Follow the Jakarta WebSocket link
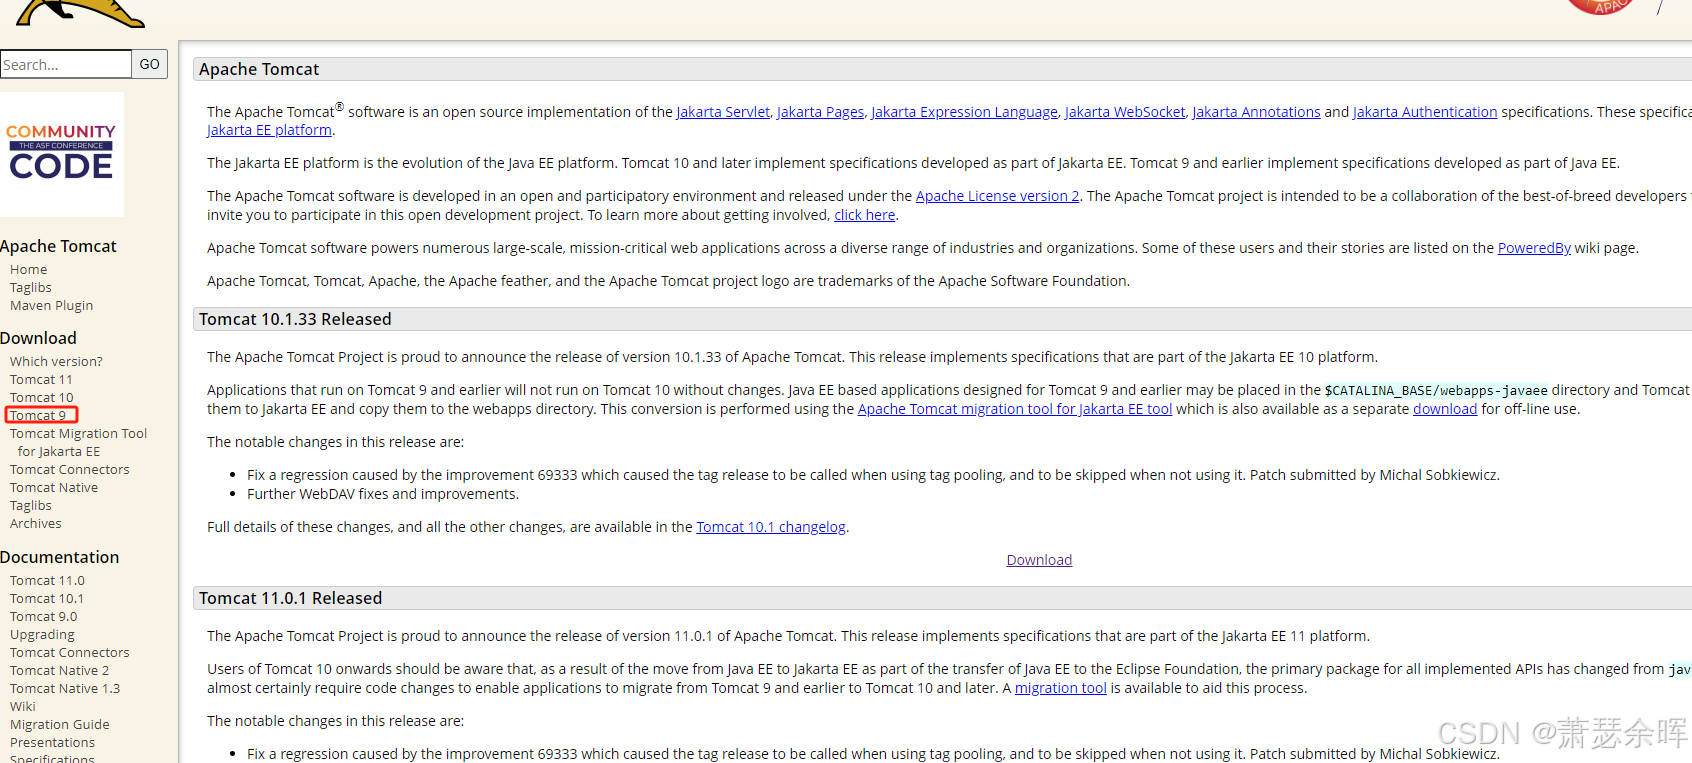This screenshot has height=763, width=1692. 1125,112
